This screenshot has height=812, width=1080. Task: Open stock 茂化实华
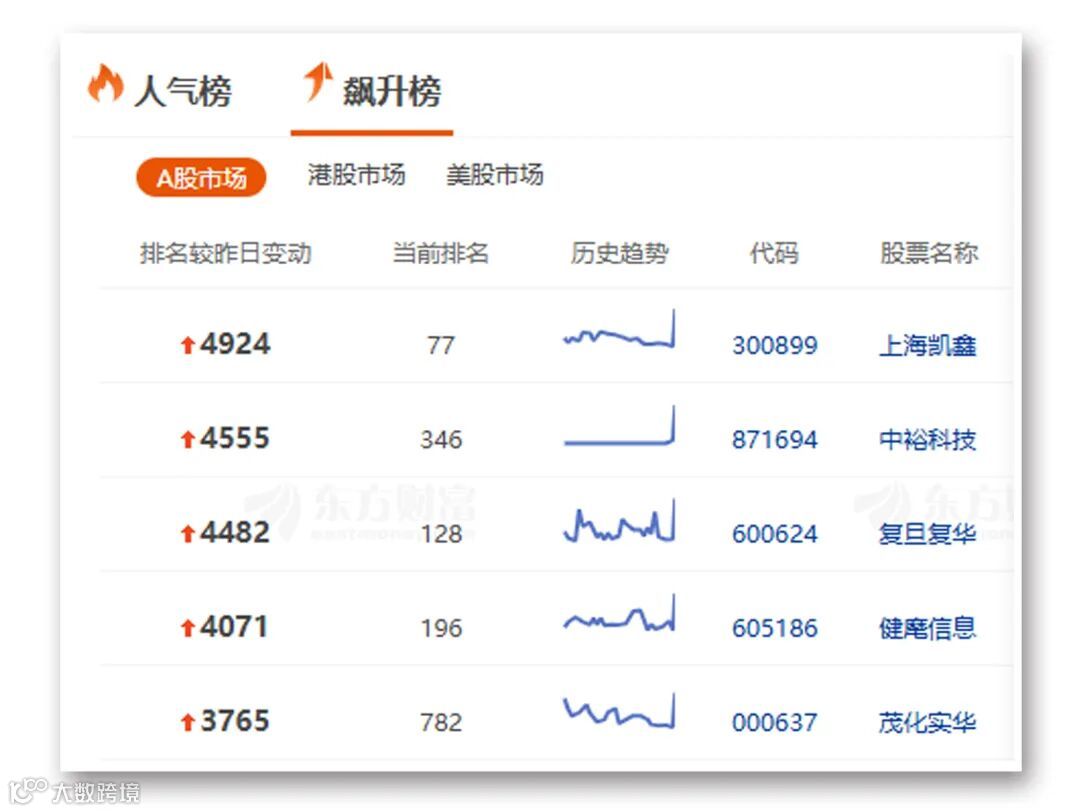click(927, 722)
